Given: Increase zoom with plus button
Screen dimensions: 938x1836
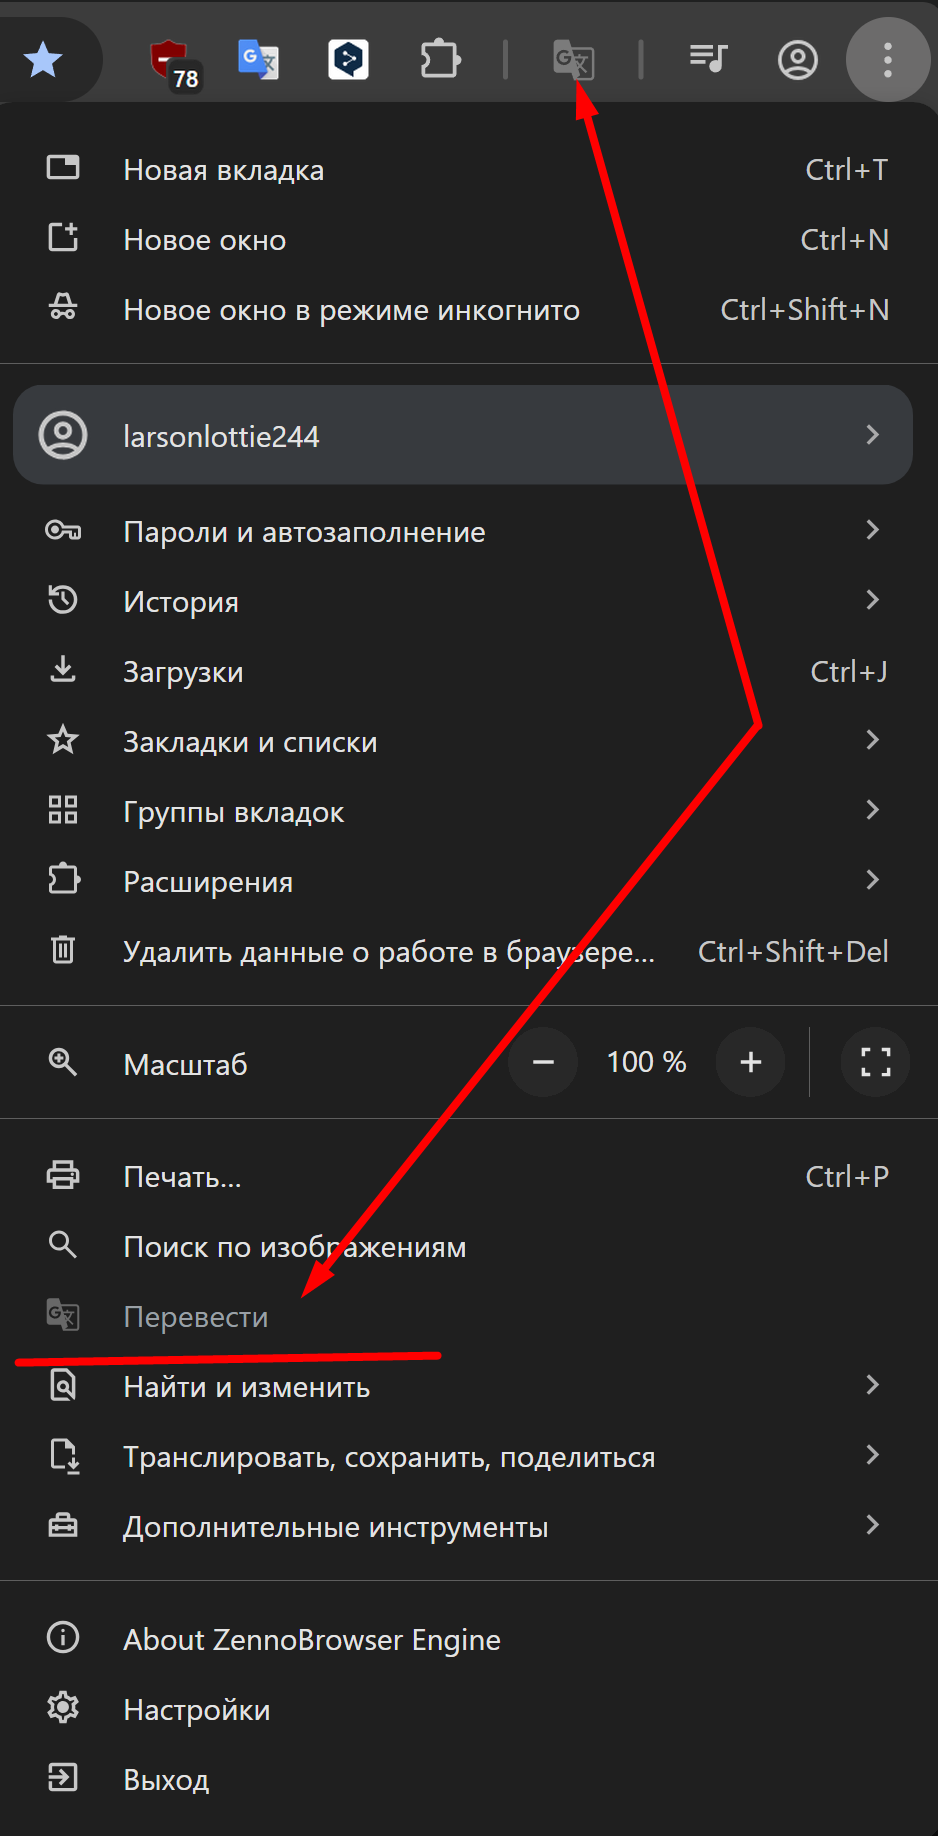Looking at the screenshot, I should 750,1062.
